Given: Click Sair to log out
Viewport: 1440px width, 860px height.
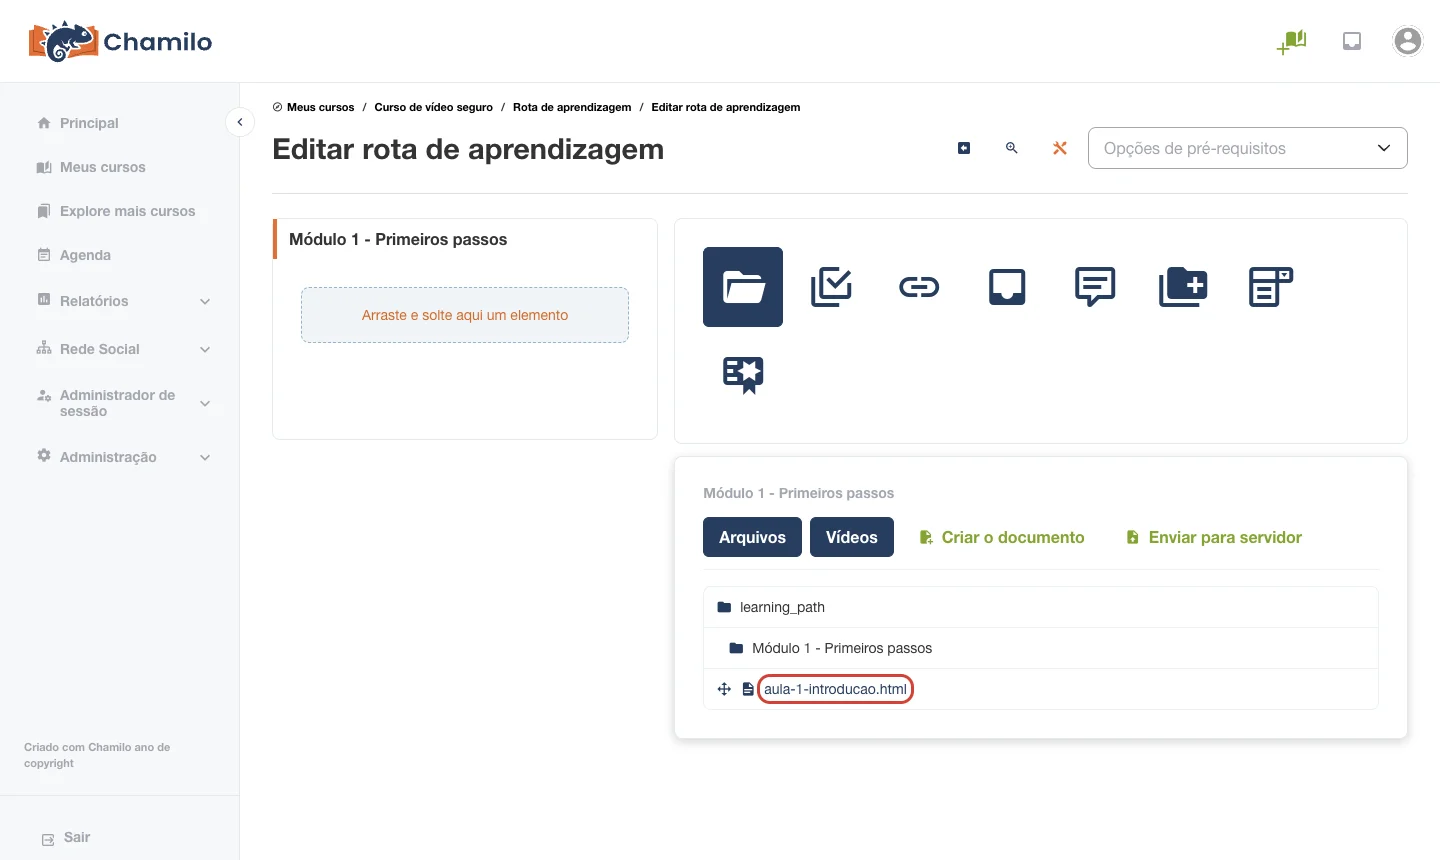Looking at the screenshot, I should [x=66, y=838].
